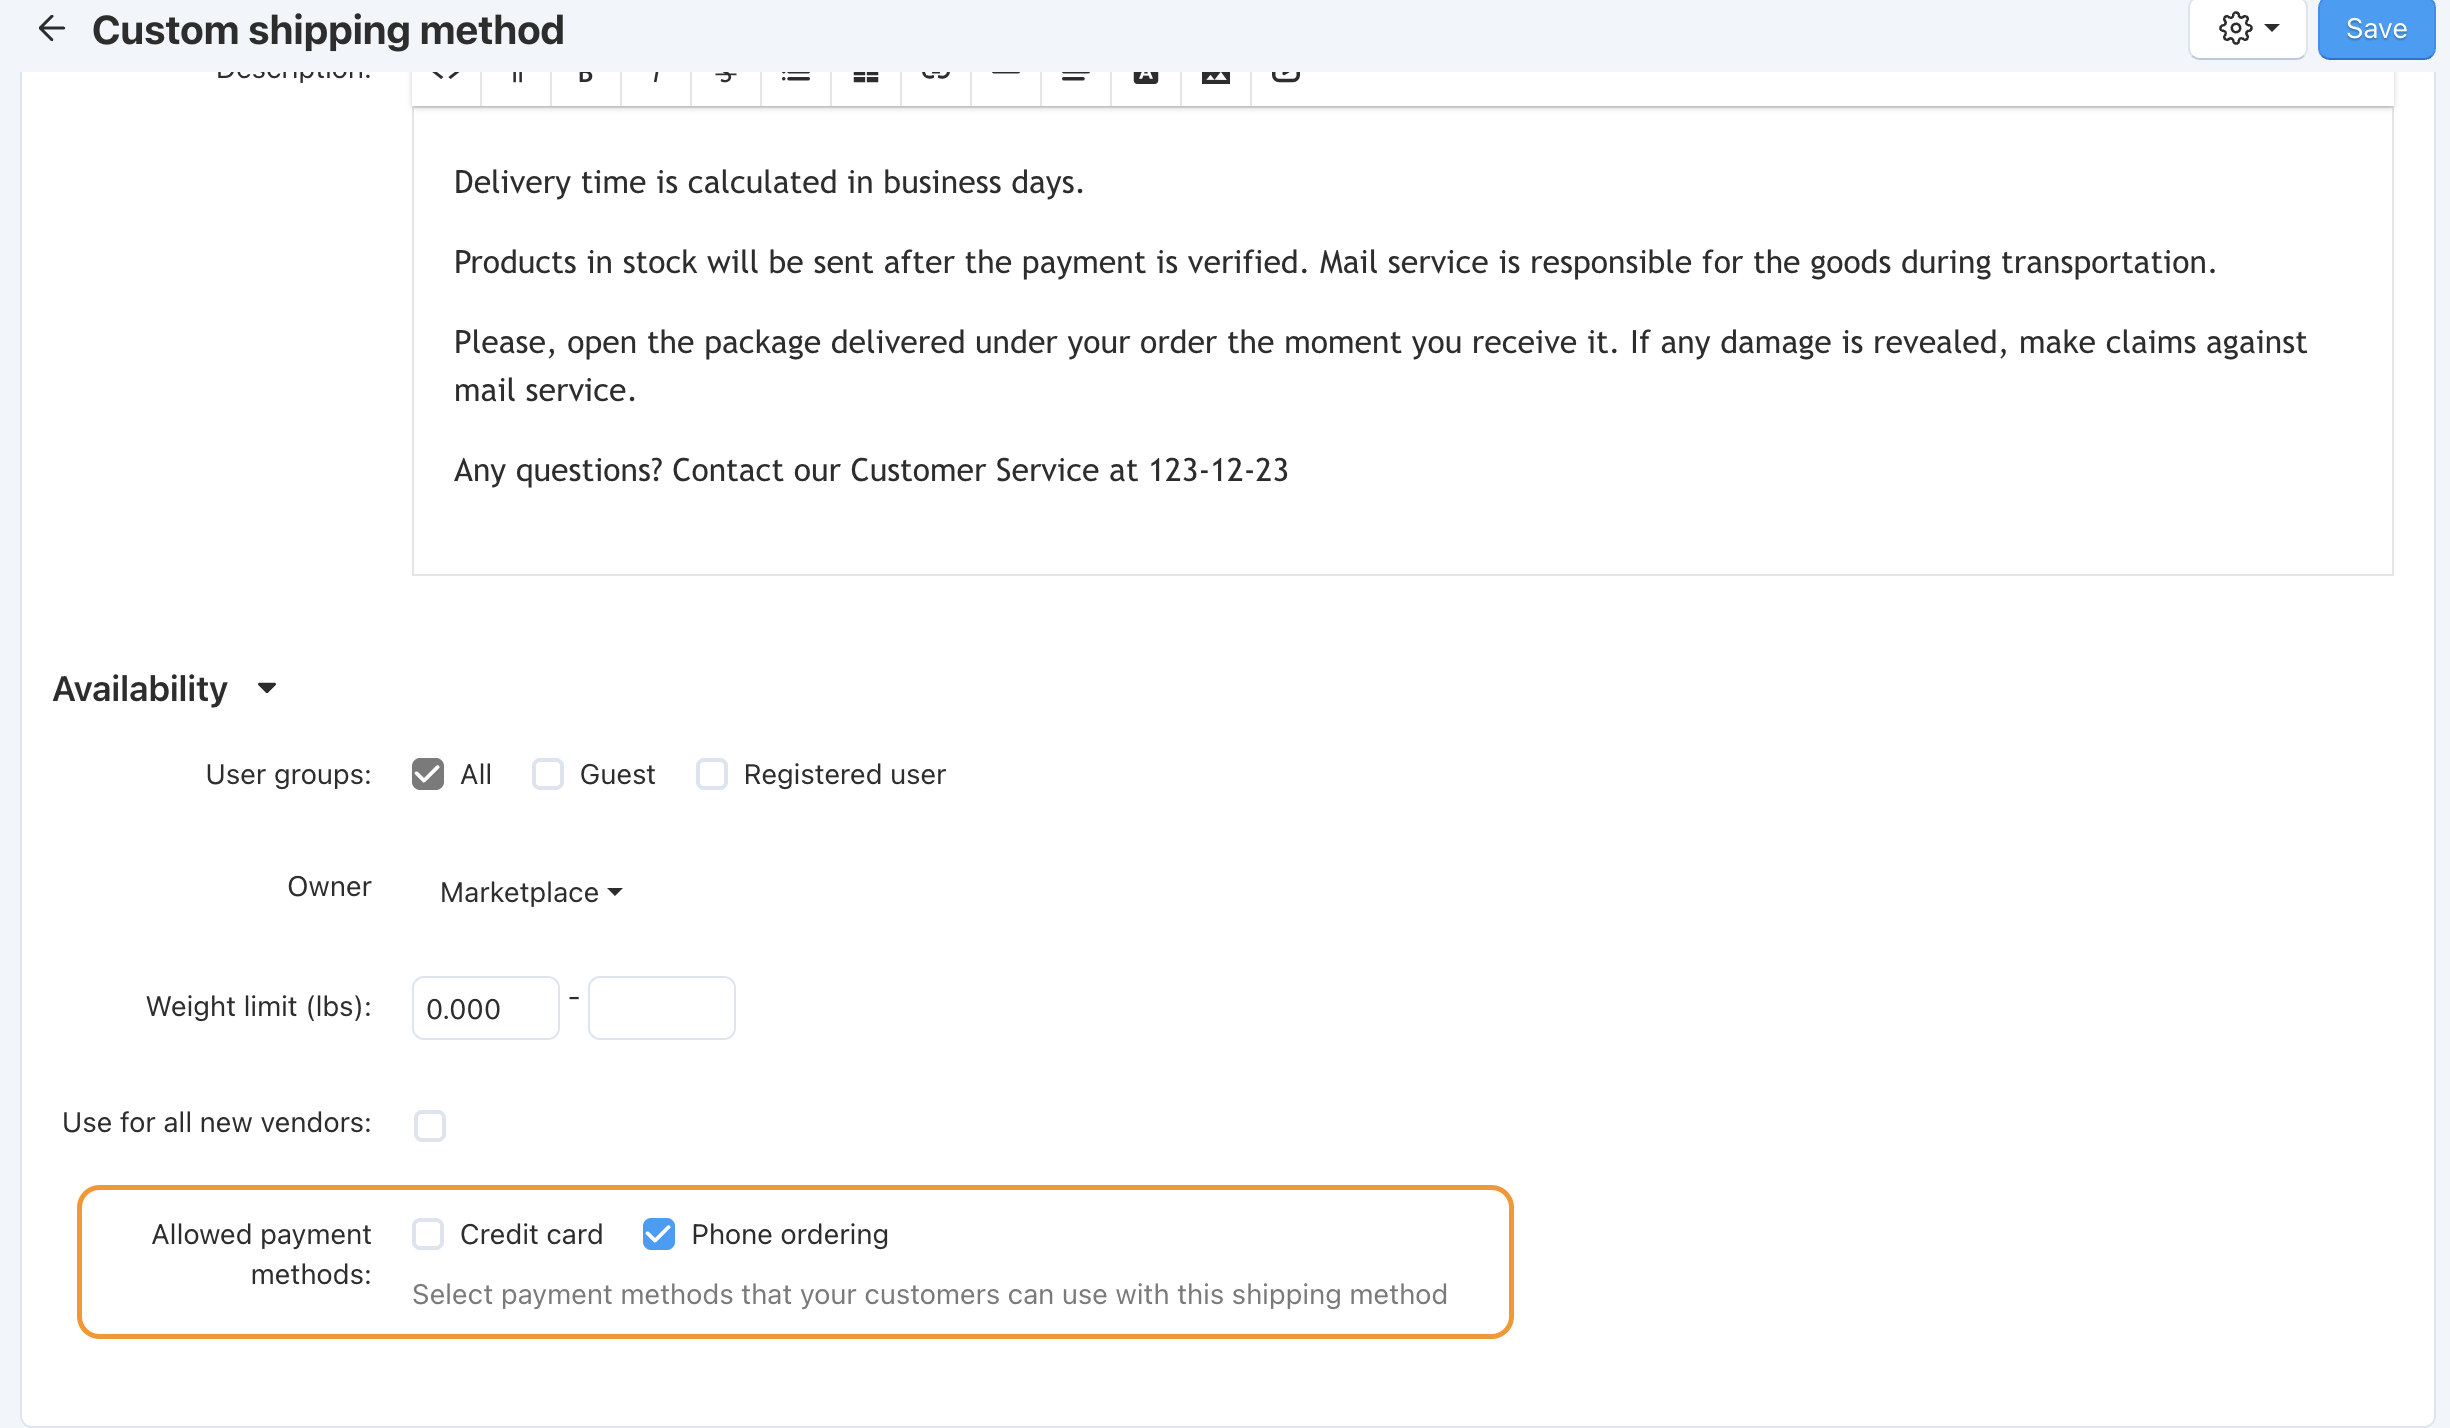The height and width of the screenshot is (1428, 2450).
Task: Open the gear settings dropdown
Action: 2247,29
